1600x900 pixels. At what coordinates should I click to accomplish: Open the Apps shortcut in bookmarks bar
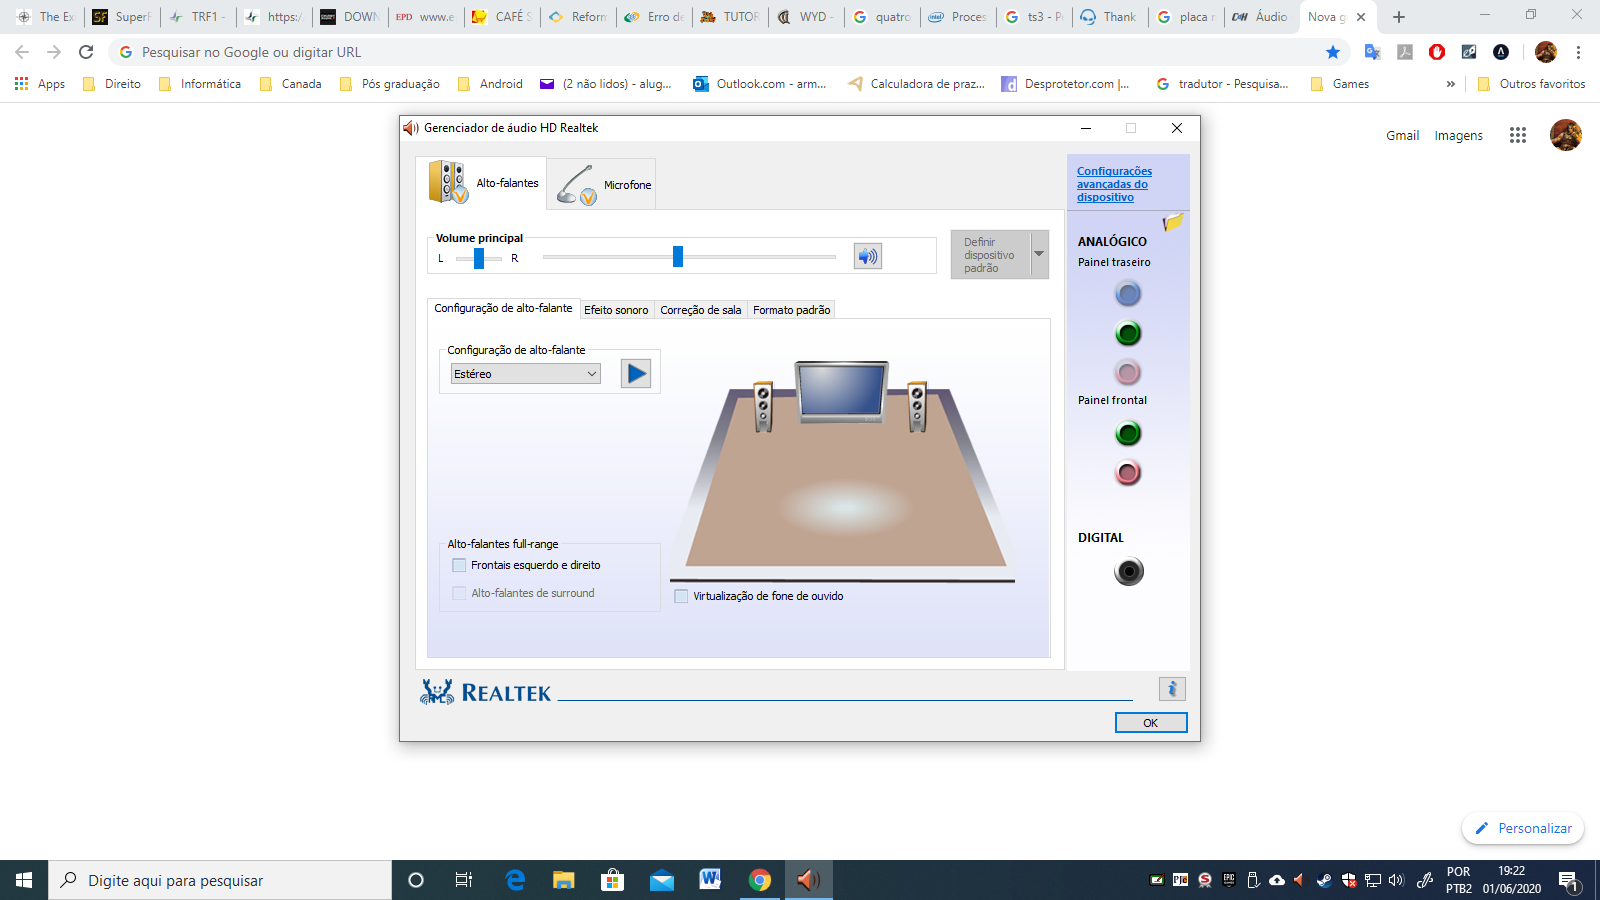pyautogui.click(x=40, y=84)
